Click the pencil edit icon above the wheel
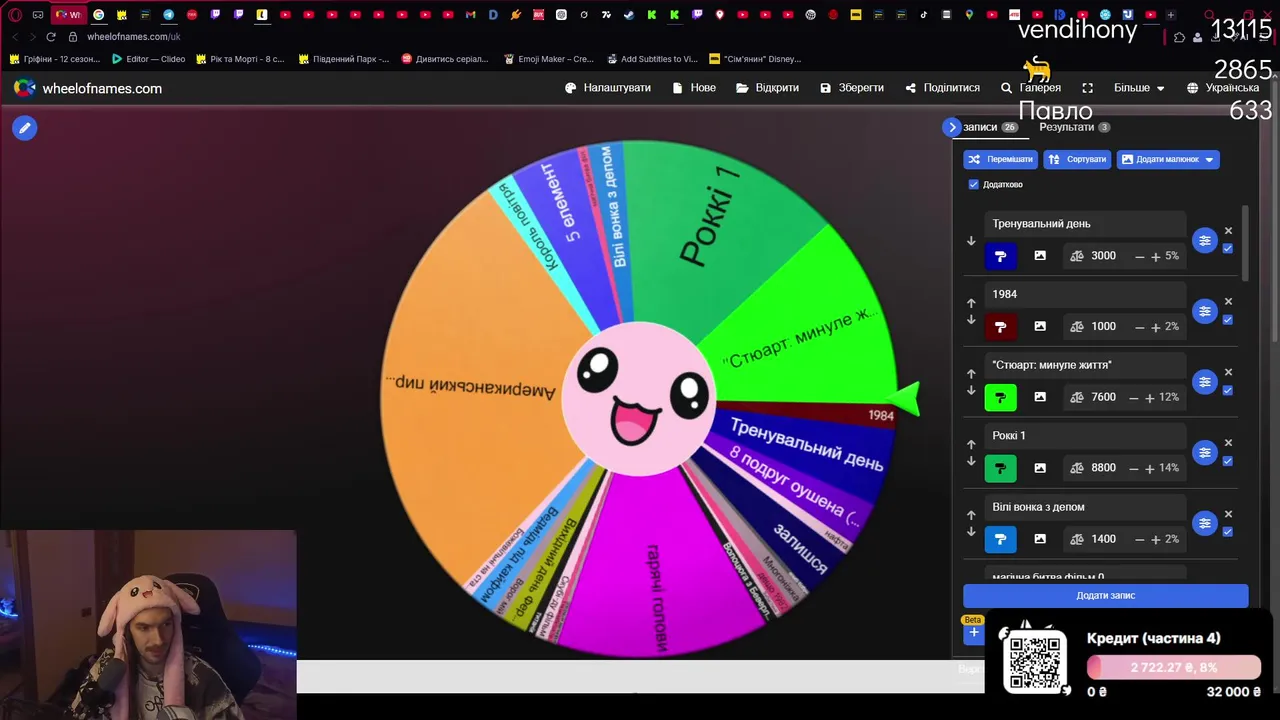The image size is (1280, 720). click(x=25, y=128)
